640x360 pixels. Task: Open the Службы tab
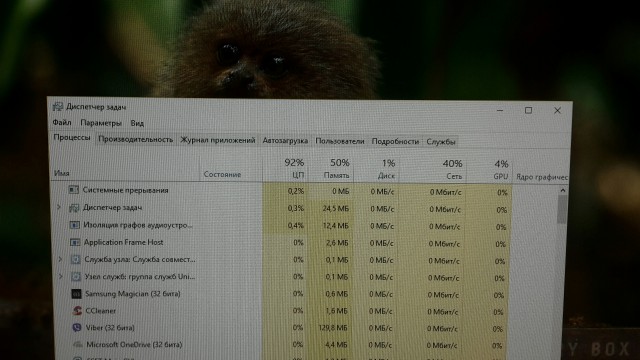tap(440, 142)
